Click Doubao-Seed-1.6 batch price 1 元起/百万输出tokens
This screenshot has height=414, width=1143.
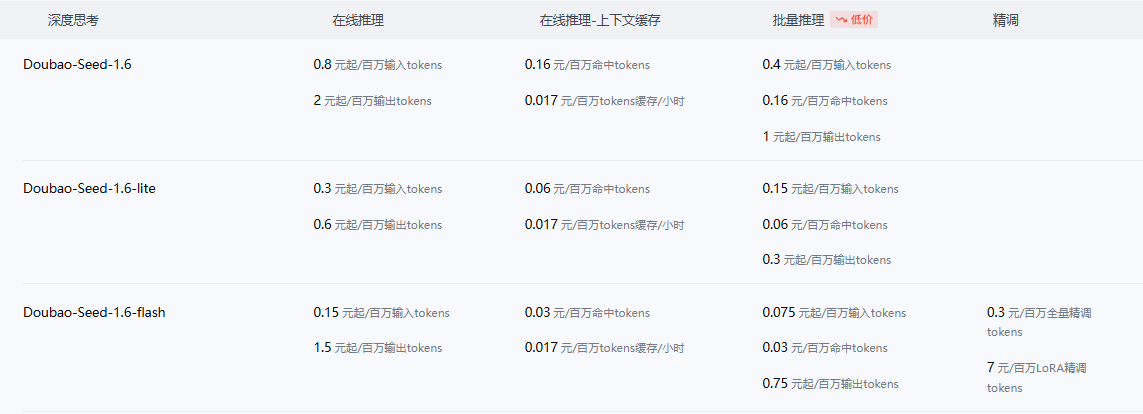[x=822, y=136]
